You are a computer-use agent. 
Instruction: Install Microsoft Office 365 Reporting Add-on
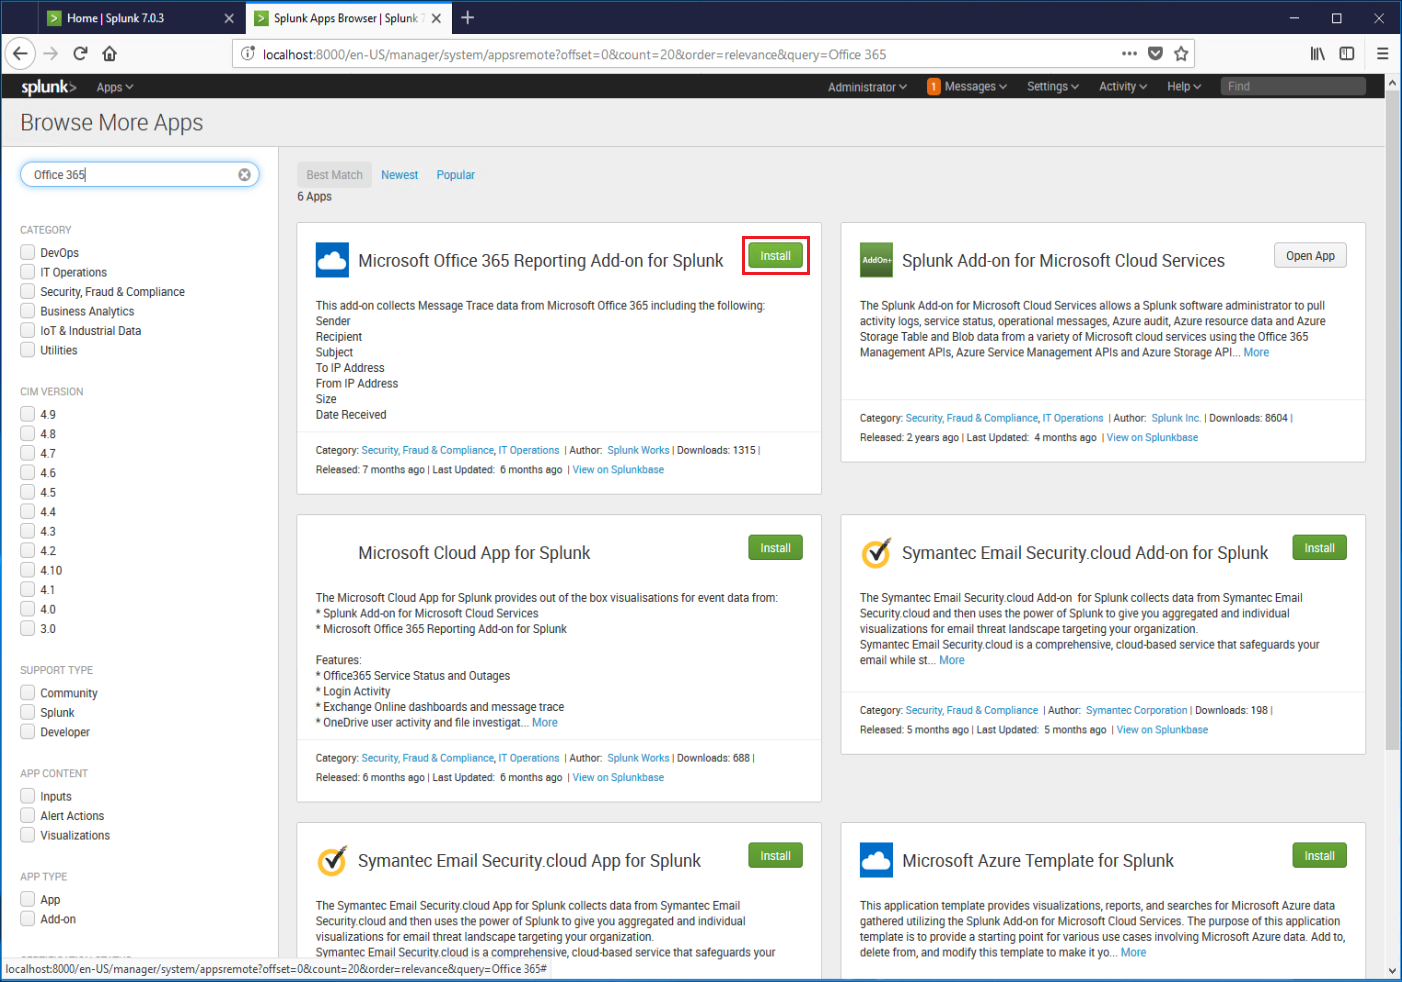[775, 256]
